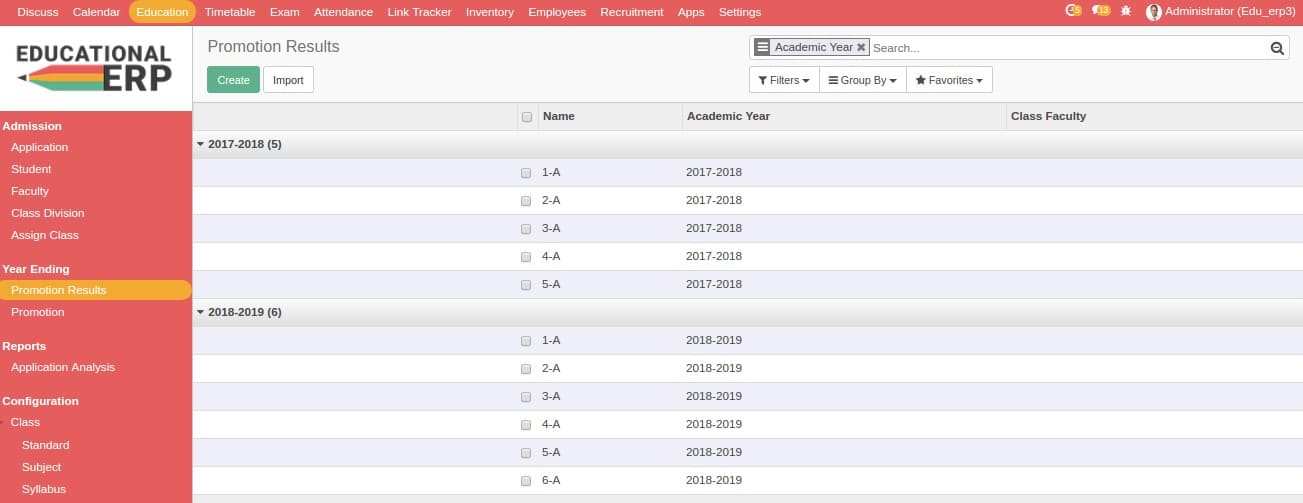Go to the Timetable menu
The image size is (1303, 503).
[230, 12]
